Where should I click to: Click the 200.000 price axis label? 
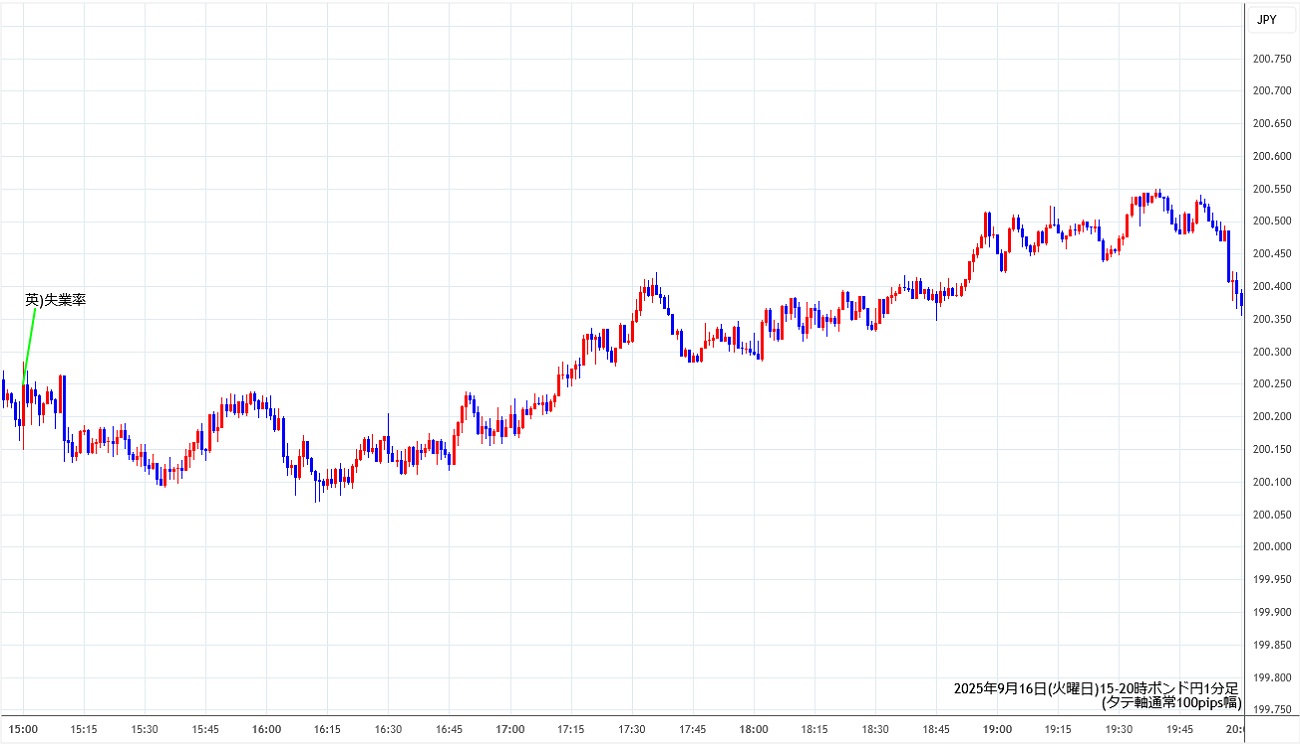(x=1271, y=547)
